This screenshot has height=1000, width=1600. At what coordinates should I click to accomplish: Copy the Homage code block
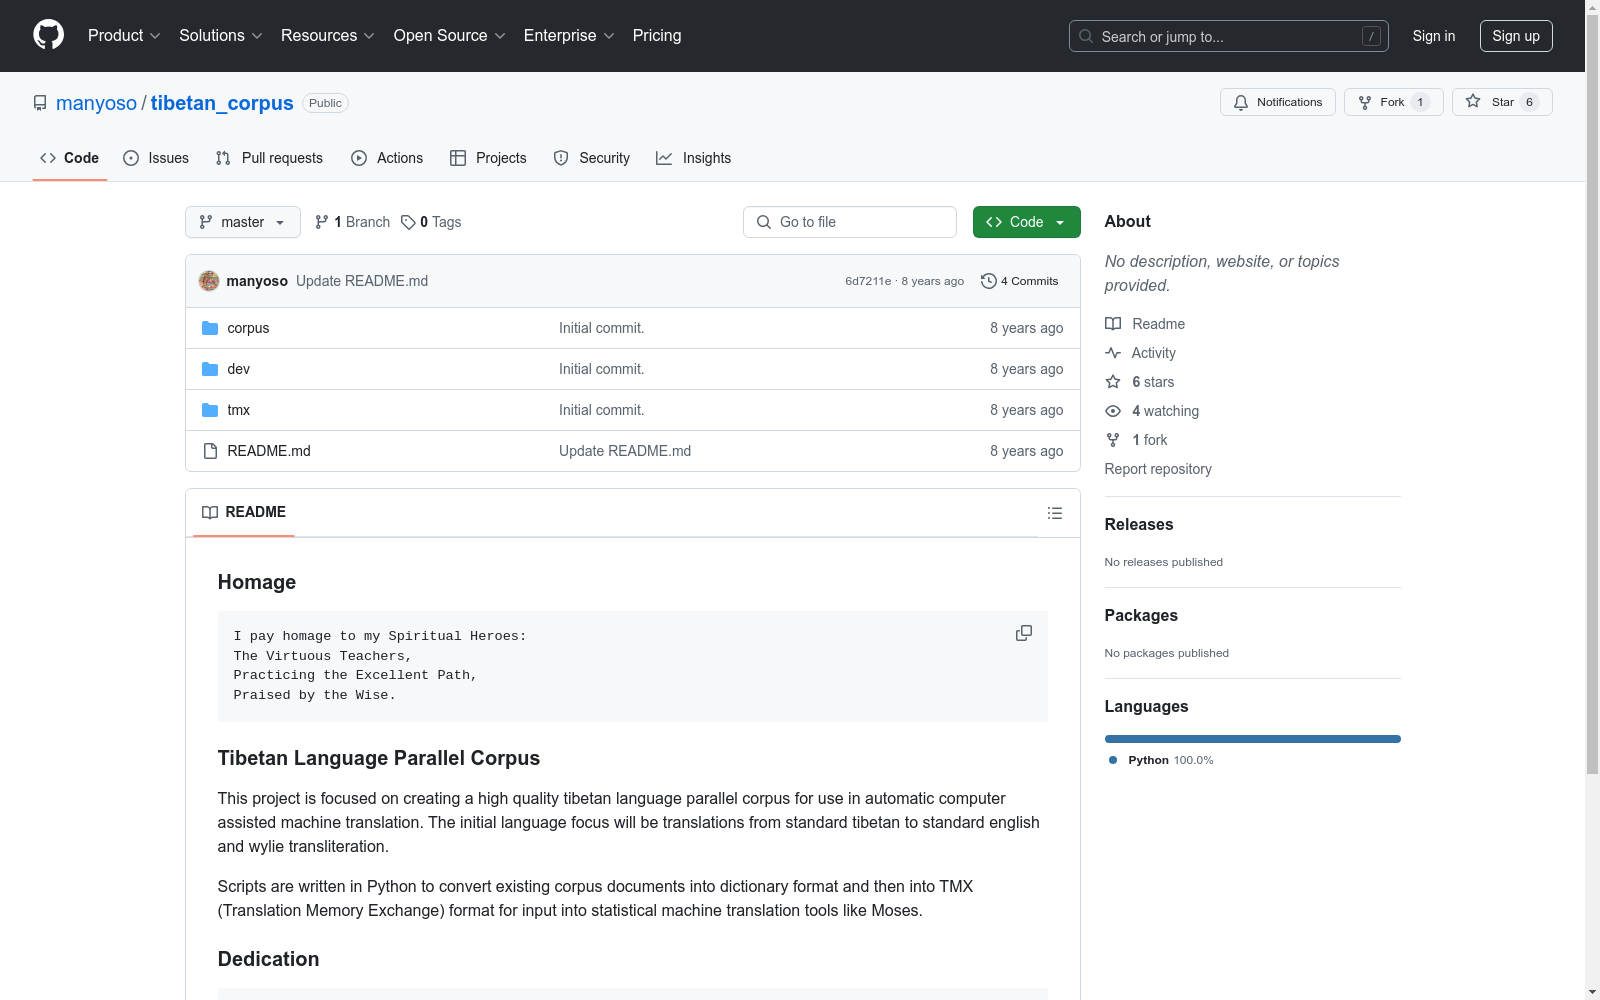tap(1024, 633)
